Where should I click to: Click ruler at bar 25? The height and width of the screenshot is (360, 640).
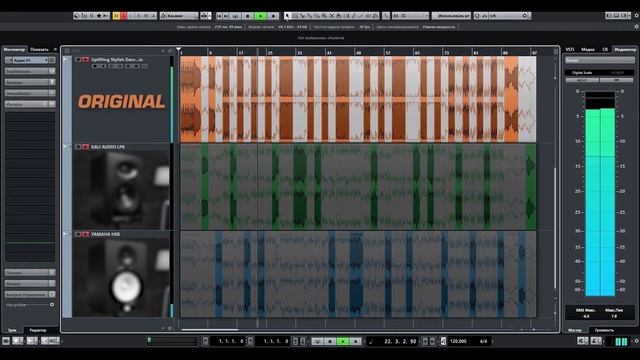(x=270, y=52)
